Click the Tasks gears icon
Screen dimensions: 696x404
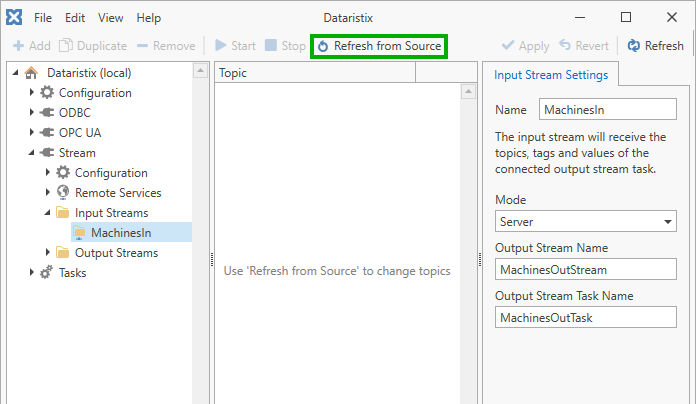(x=47, y=272)
